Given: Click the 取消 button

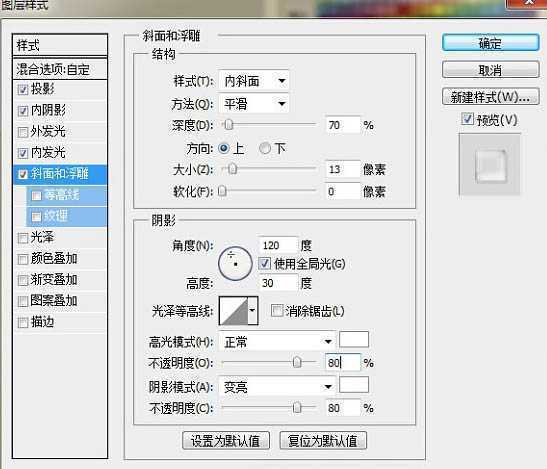Looking at the screenshot, I should 490,70.
